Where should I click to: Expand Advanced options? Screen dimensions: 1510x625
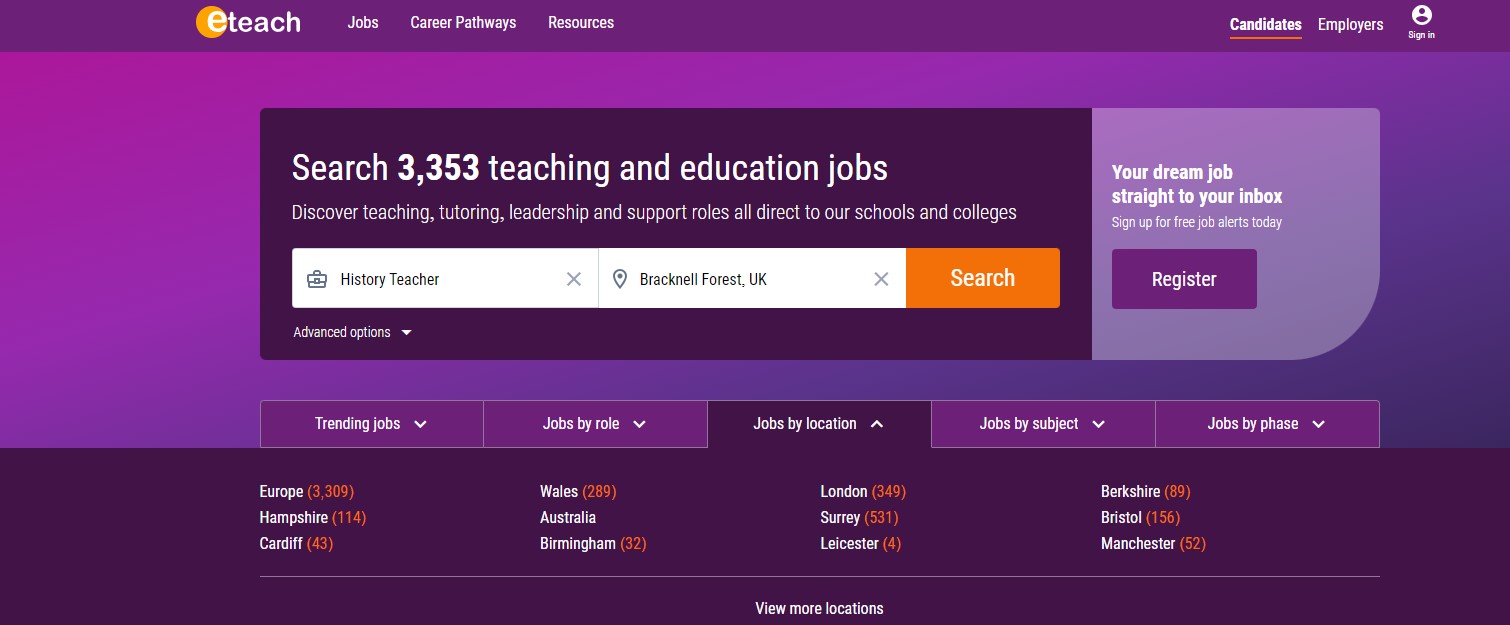tap(352, 332)
